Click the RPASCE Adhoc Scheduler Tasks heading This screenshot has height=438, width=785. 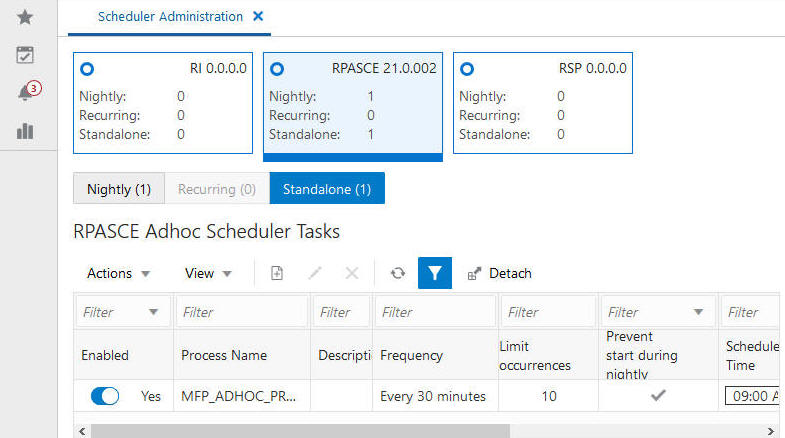click(206, 231)
